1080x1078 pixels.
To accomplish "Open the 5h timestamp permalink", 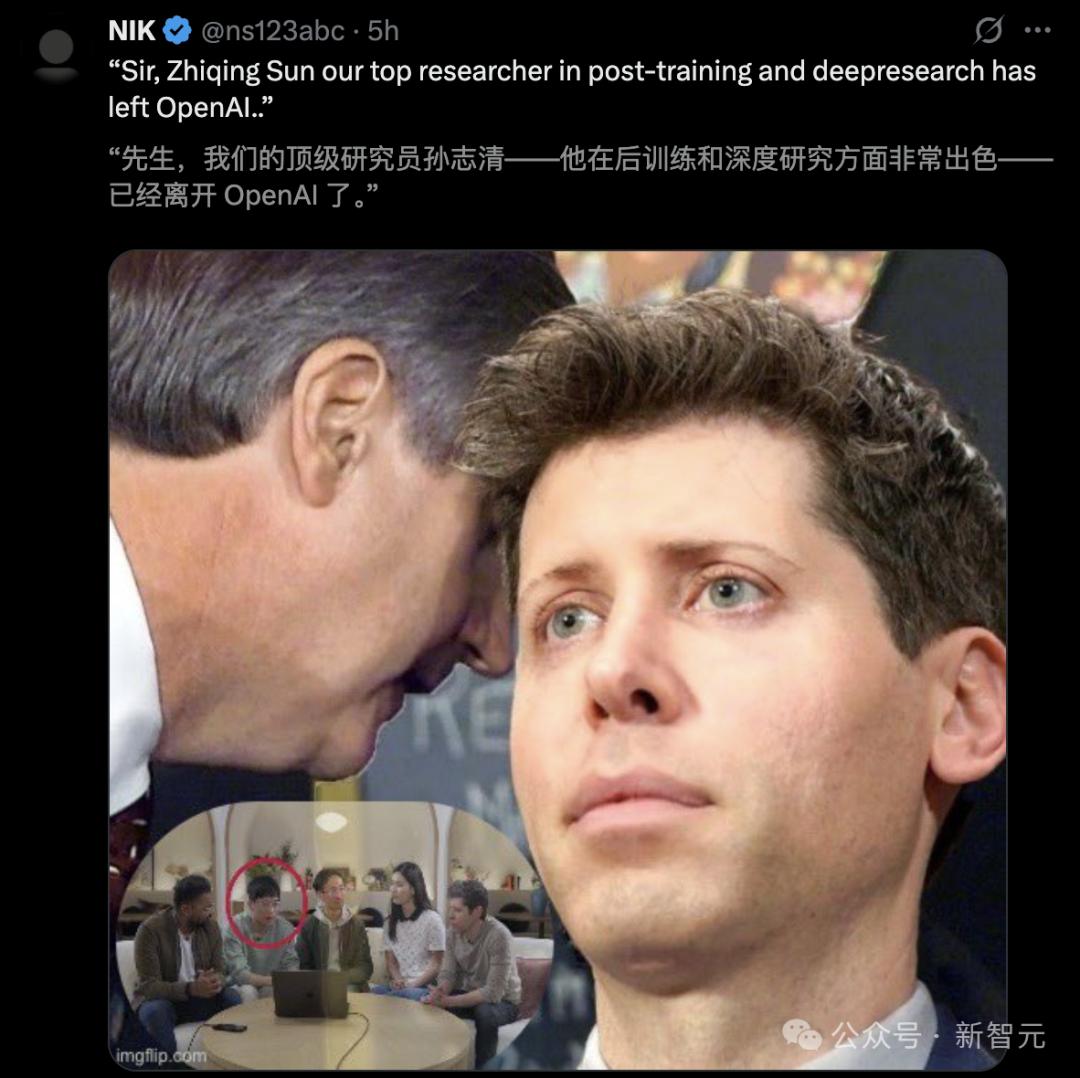I will click(x=383, y=31).
